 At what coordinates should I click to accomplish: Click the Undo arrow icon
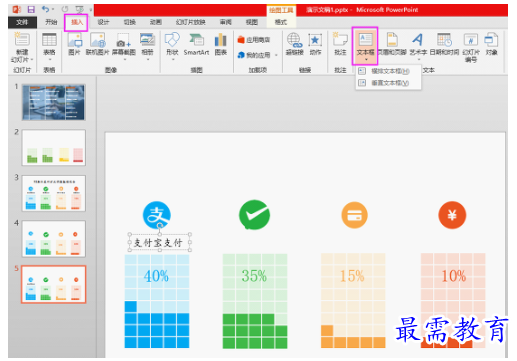(x=45, y=9)
